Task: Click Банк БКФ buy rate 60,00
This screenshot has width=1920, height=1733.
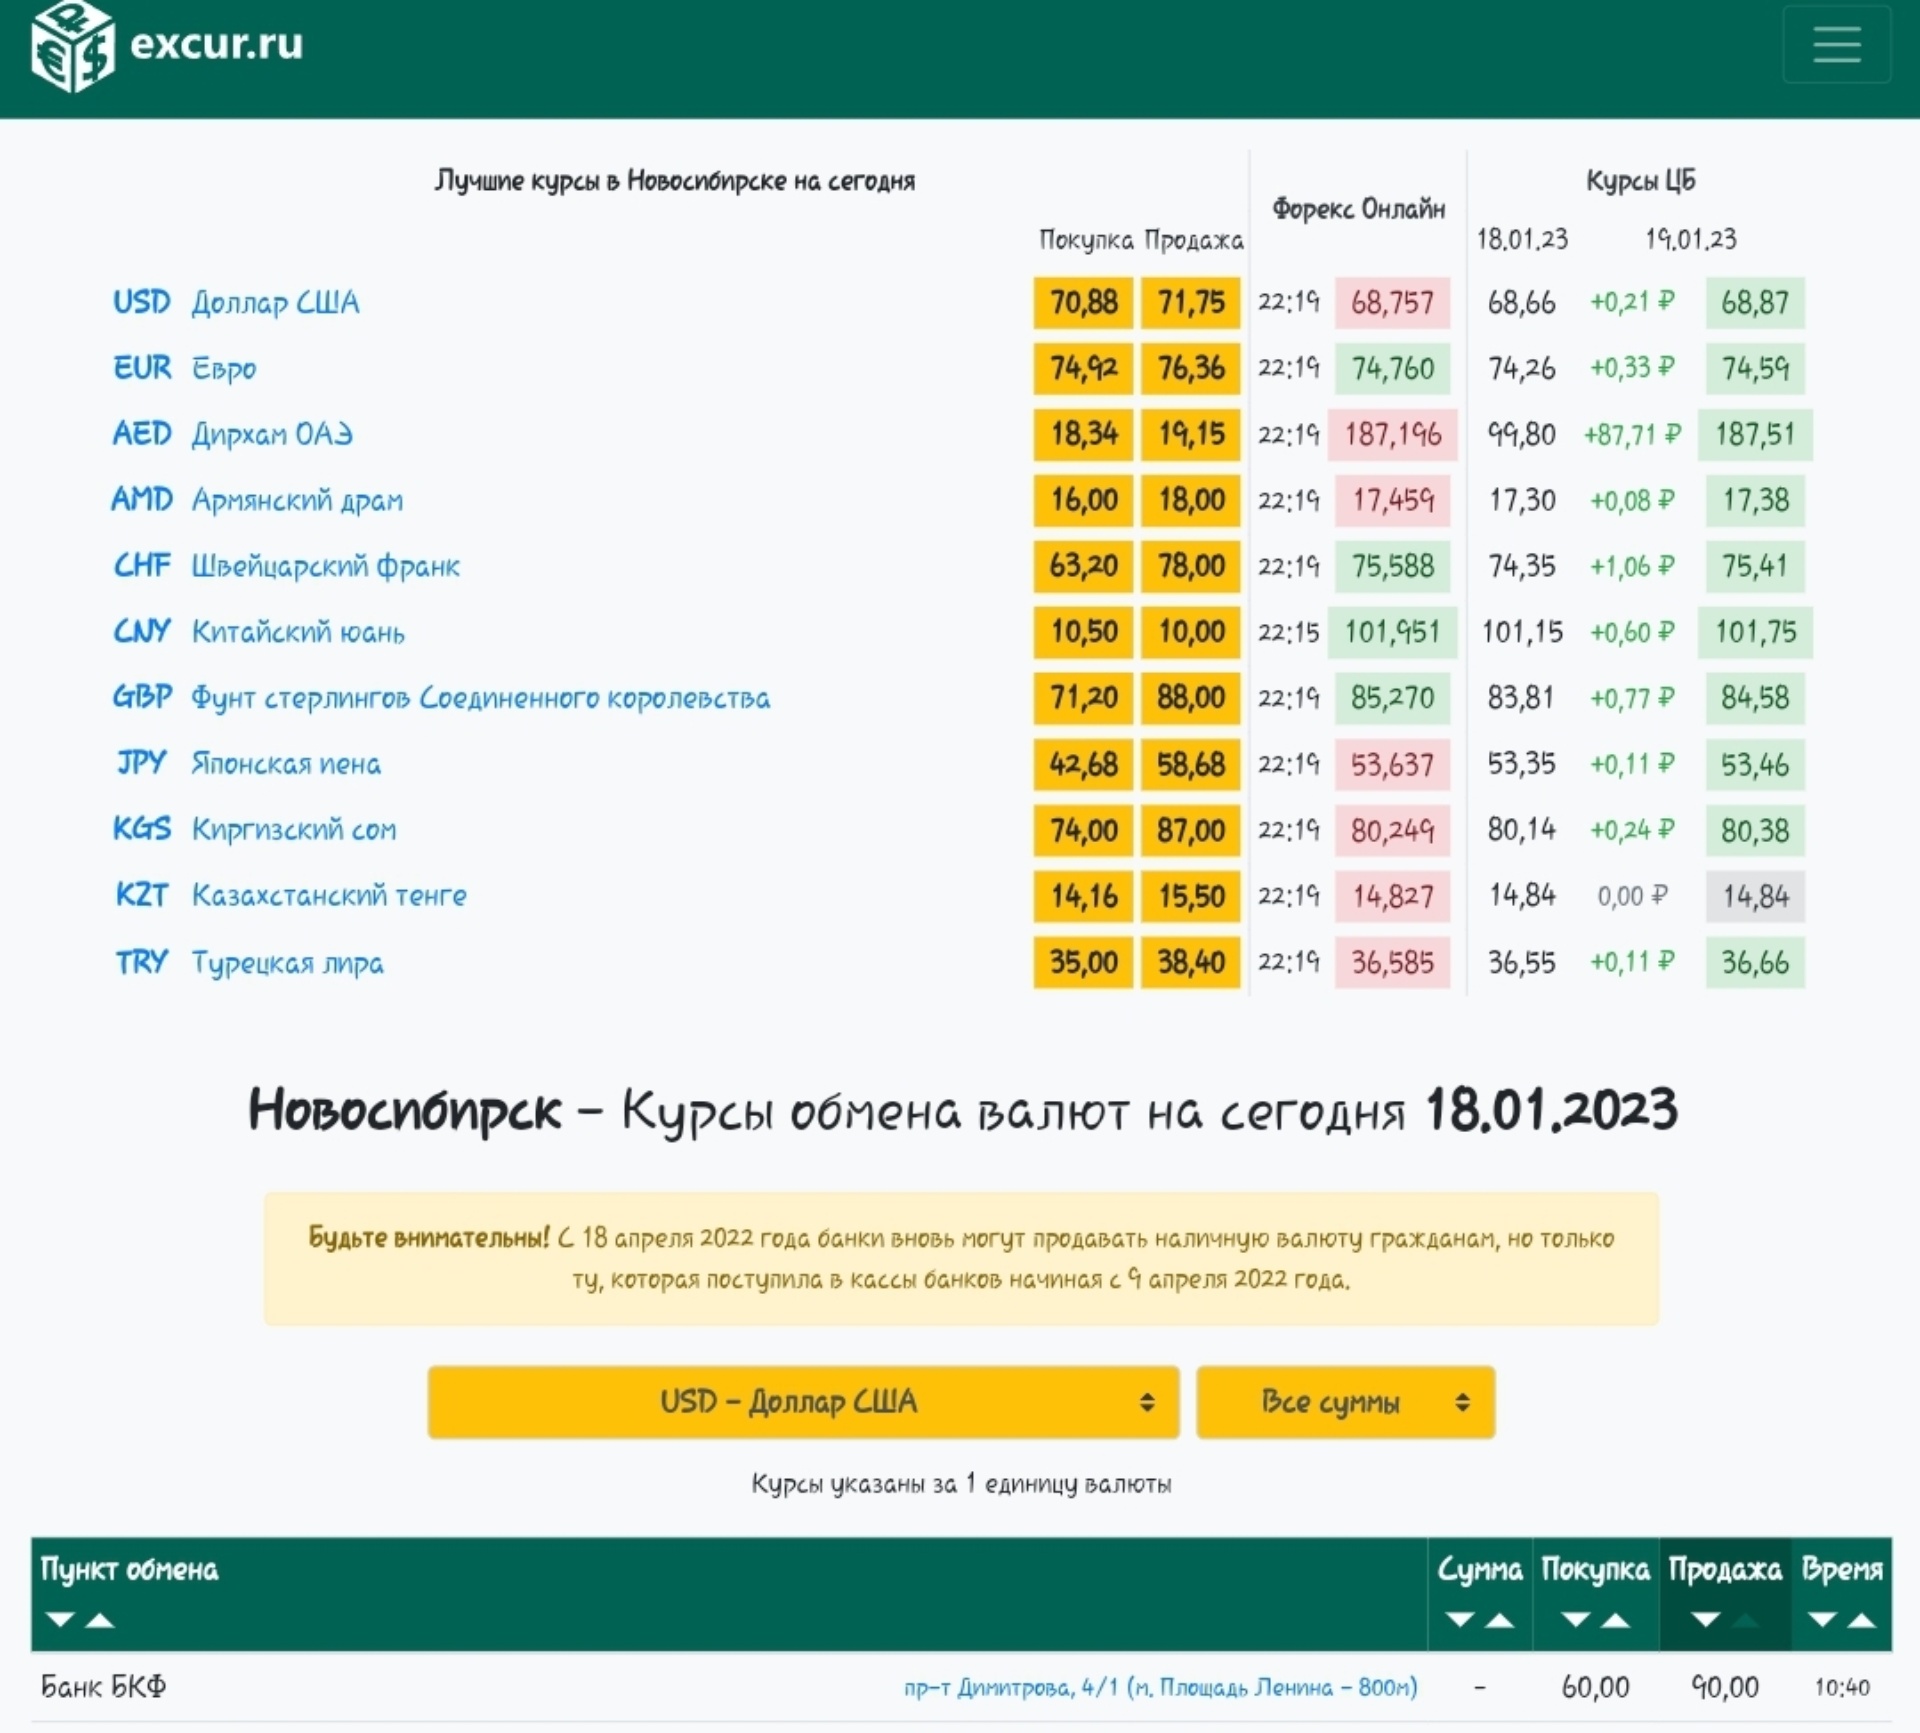Action: [1595, 1688]
